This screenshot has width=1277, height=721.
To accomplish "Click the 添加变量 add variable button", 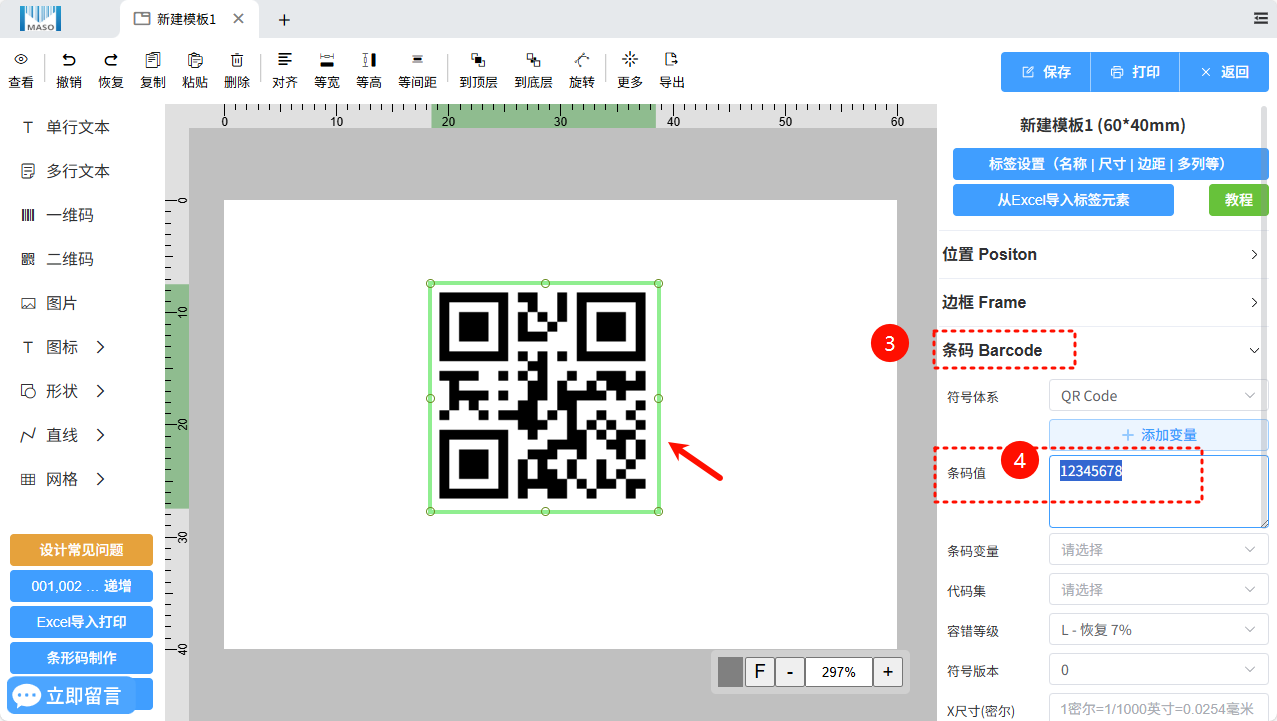I will tap(1158, 435).
